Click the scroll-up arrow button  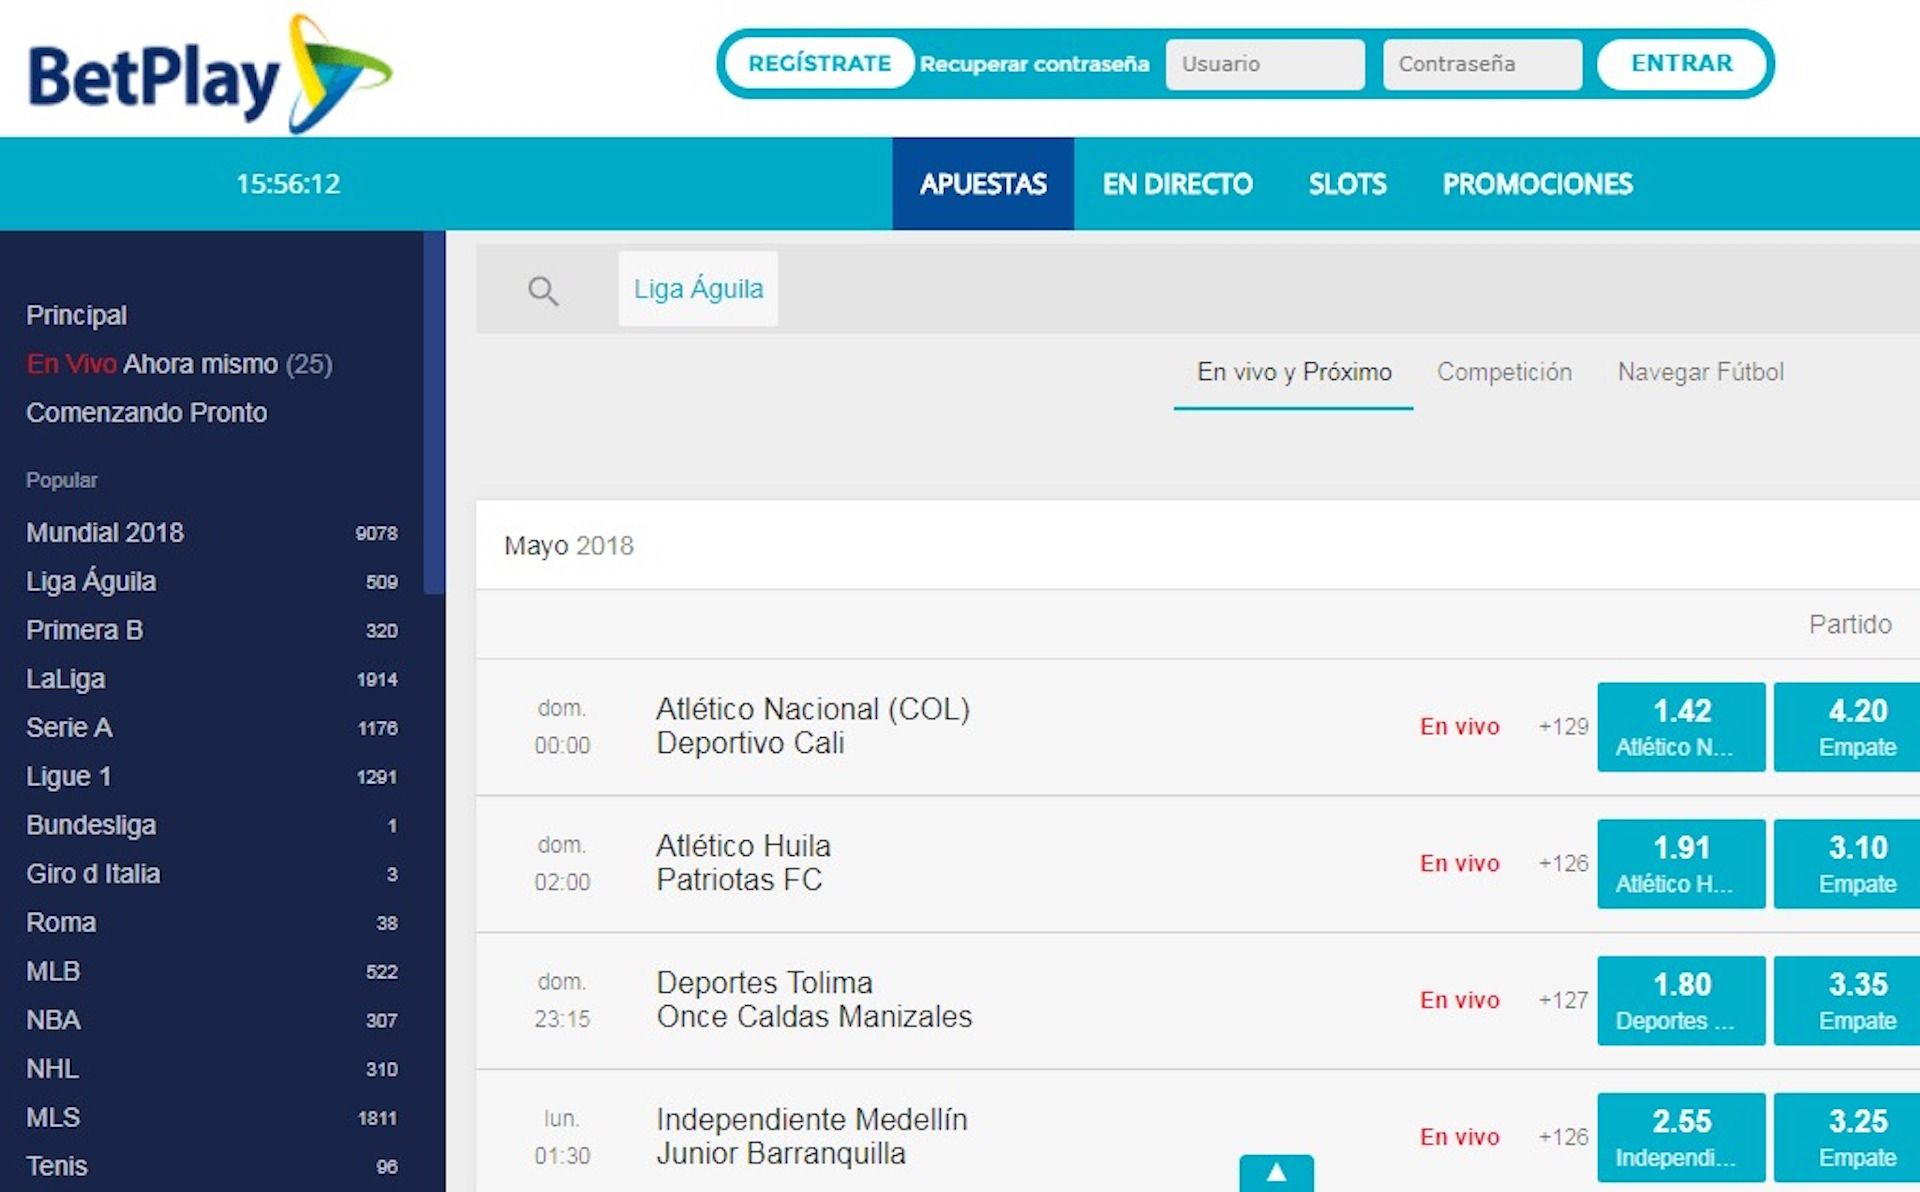click(1276, 1173)
